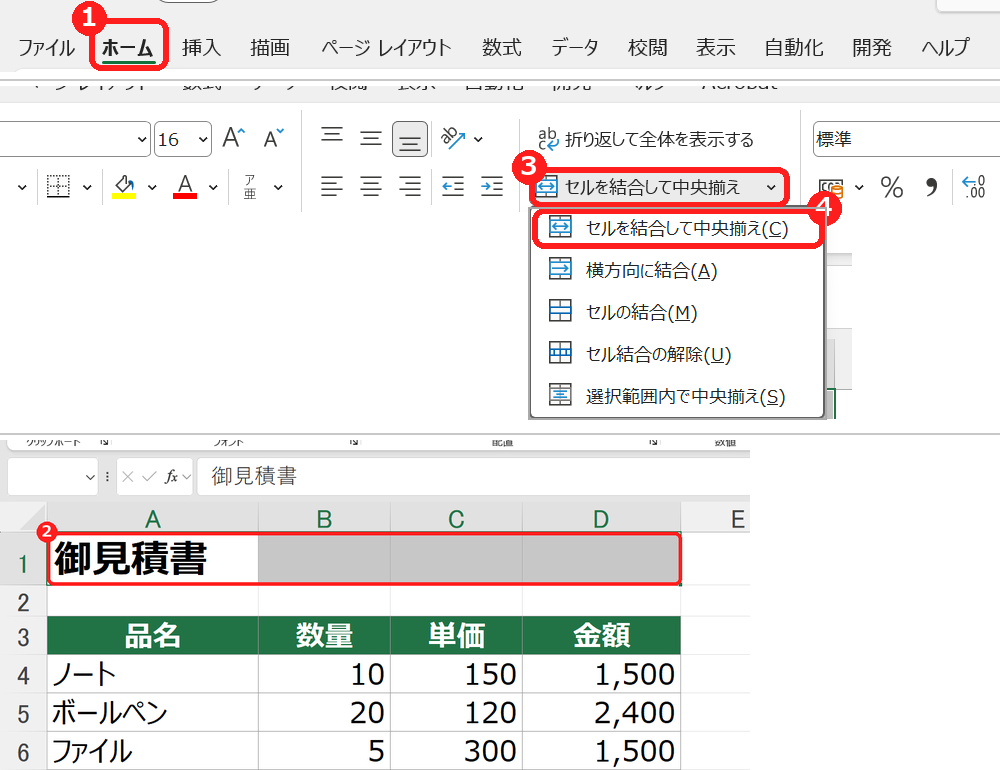Select the cell with value 2,400
Viewport: 1000px width, 770px height.
[601, 712]
